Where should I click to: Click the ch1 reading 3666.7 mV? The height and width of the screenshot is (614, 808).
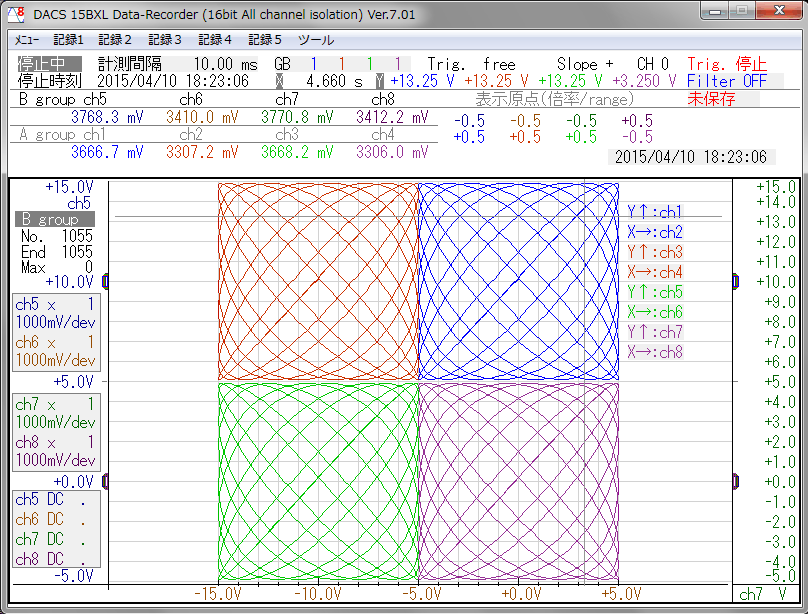coord(107,152)
